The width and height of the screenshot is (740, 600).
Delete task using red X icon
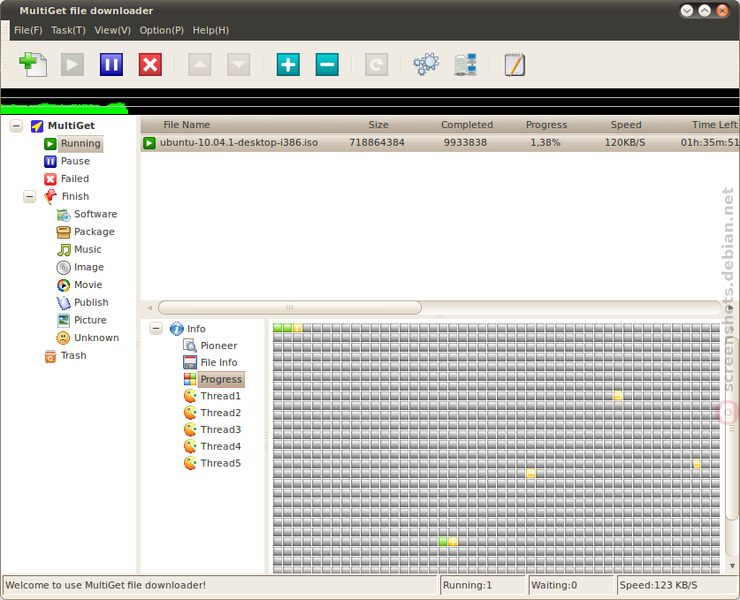coord(151,64)
